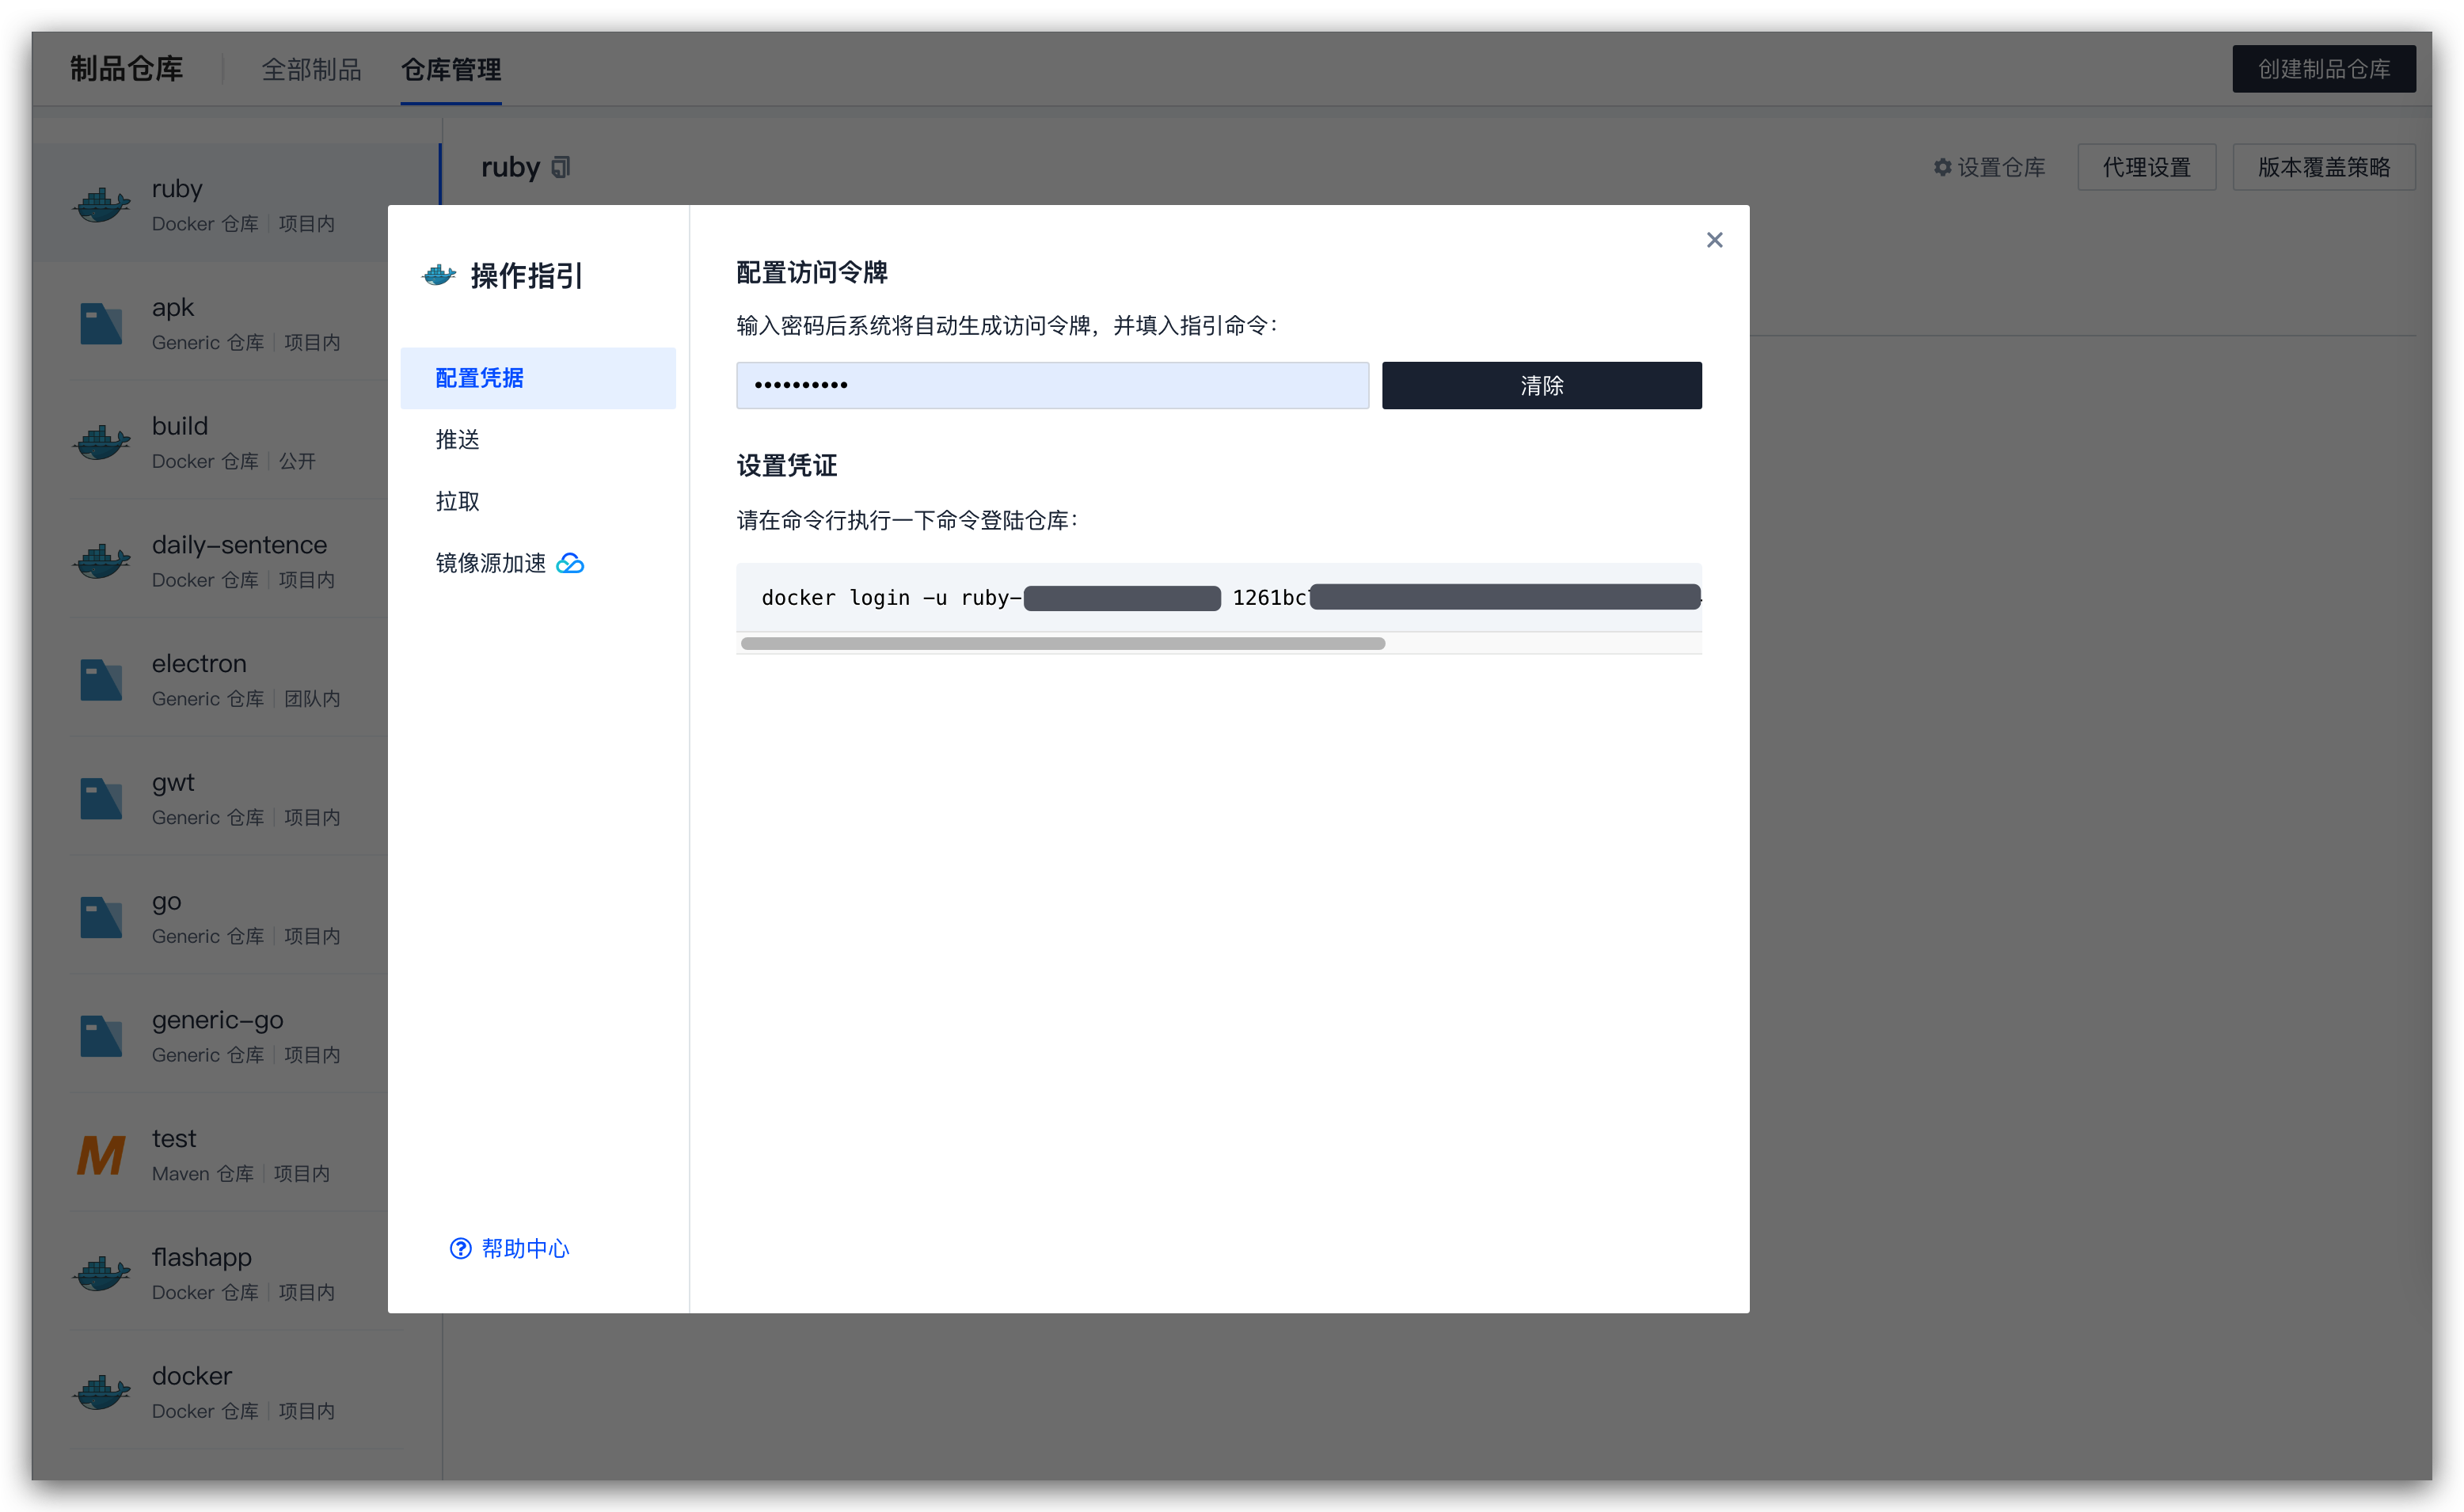This screenshot has height=1512, width=2464.
Task: Click the go Generic repository icon
Action: pyautogui.click(x=101, y=918)
